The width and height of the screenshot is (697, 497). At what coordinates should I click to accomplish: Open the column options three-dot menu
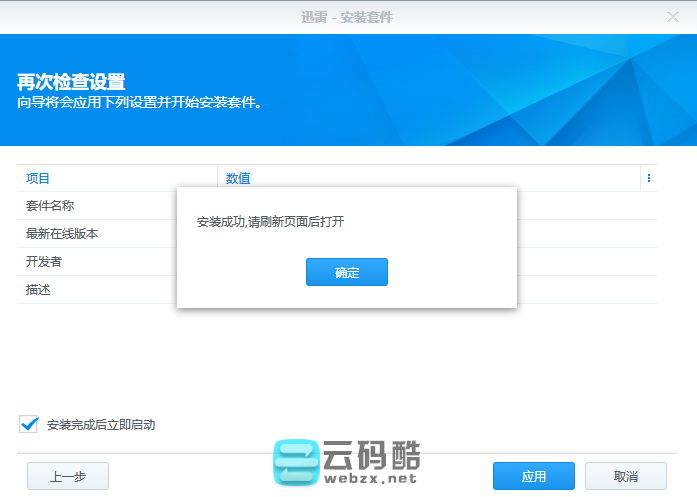[x=648, y=178]
